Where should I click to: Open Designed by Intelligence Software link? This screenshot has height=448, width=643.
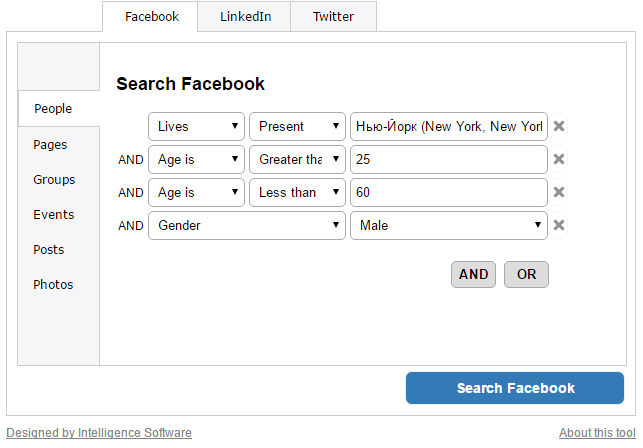tap(99, 433)
